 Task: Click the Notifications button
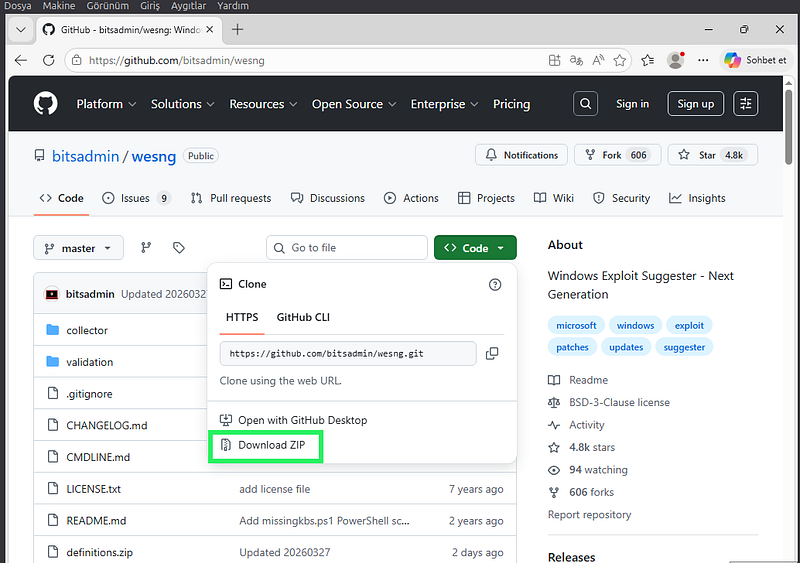click(x=521, y=155)
